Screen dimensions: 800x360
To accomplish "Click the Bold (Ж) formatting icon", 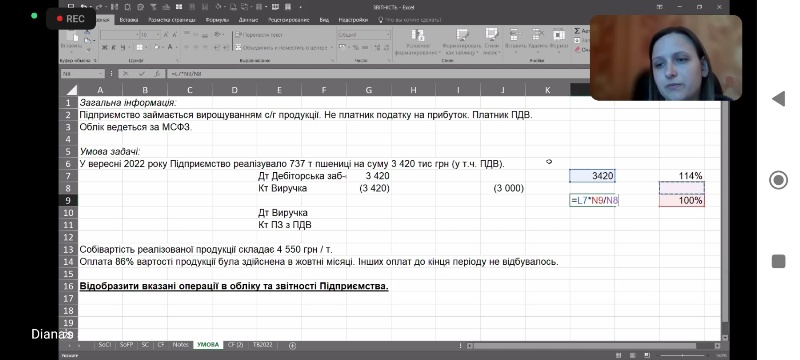I will (x=105, y=47).
